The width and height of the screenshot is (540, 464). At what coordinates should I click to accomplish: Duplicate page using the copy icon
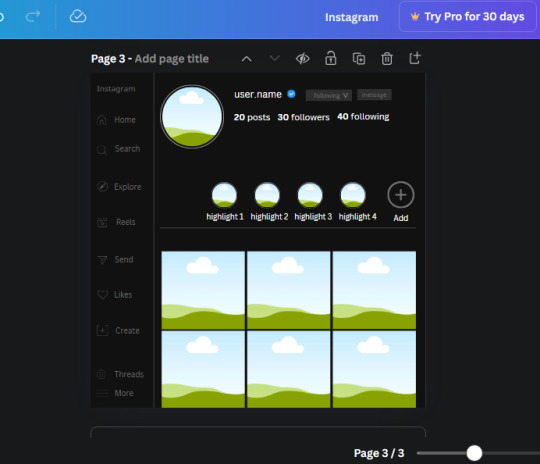pyautogui.click(x=359, y=59)
